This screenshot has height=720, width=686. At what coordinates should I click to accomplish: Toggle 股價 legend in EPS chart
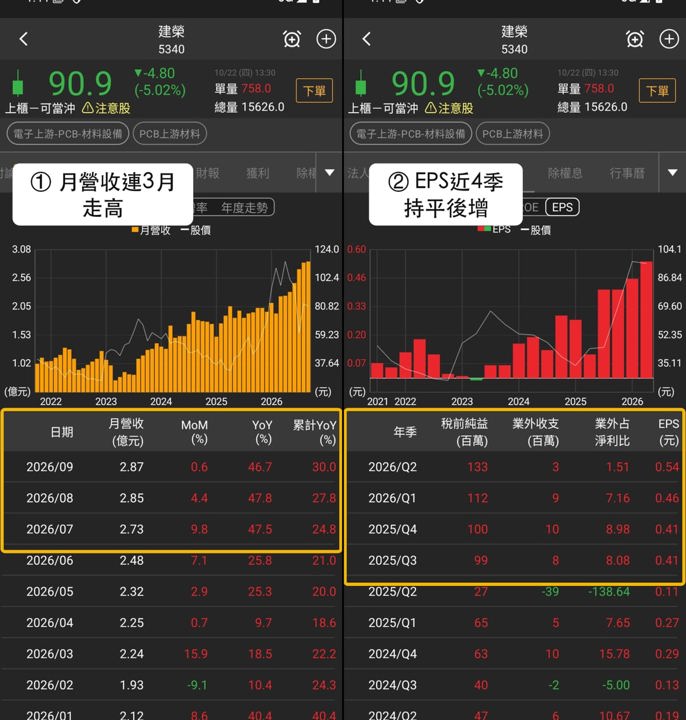pos(536,230)
